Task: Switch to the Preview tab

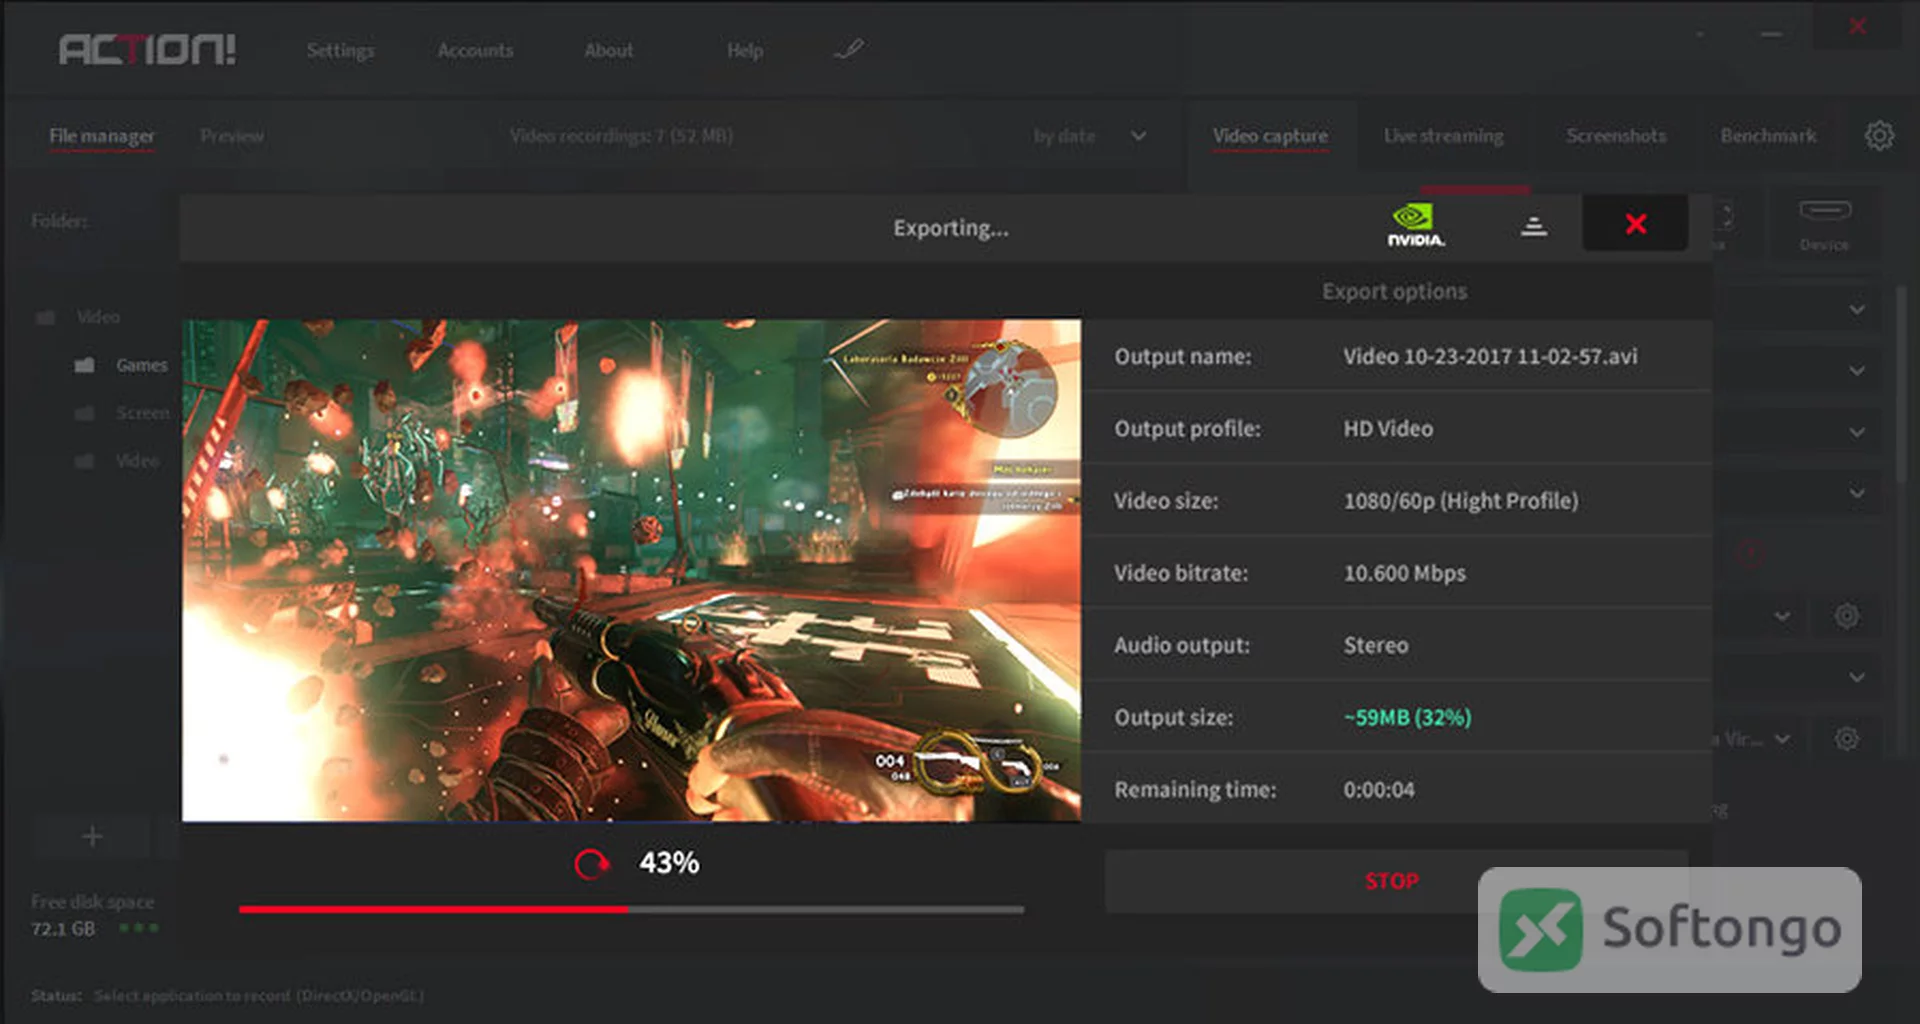Action: [x=232, y=136]
